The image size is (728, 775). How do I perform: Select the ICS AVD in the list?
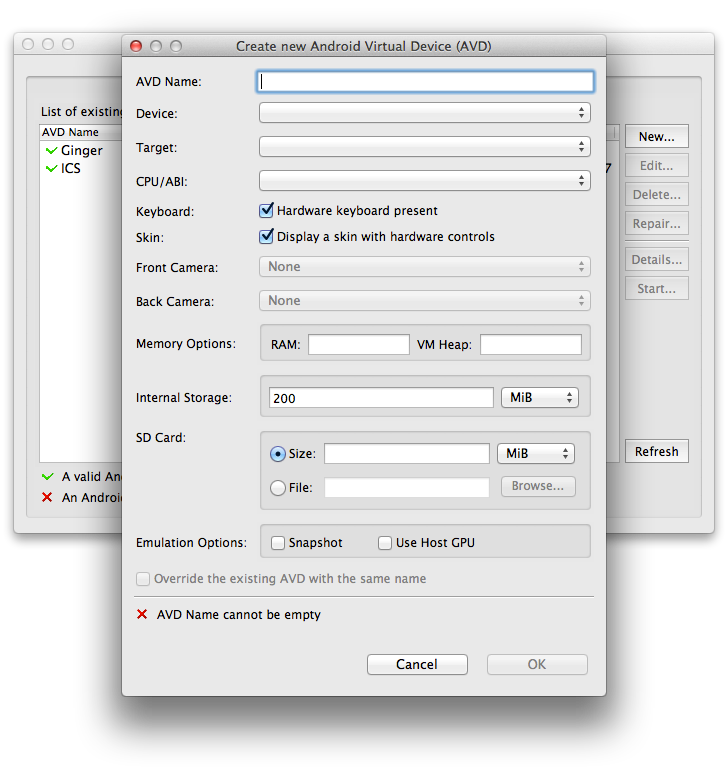point(71,169)
